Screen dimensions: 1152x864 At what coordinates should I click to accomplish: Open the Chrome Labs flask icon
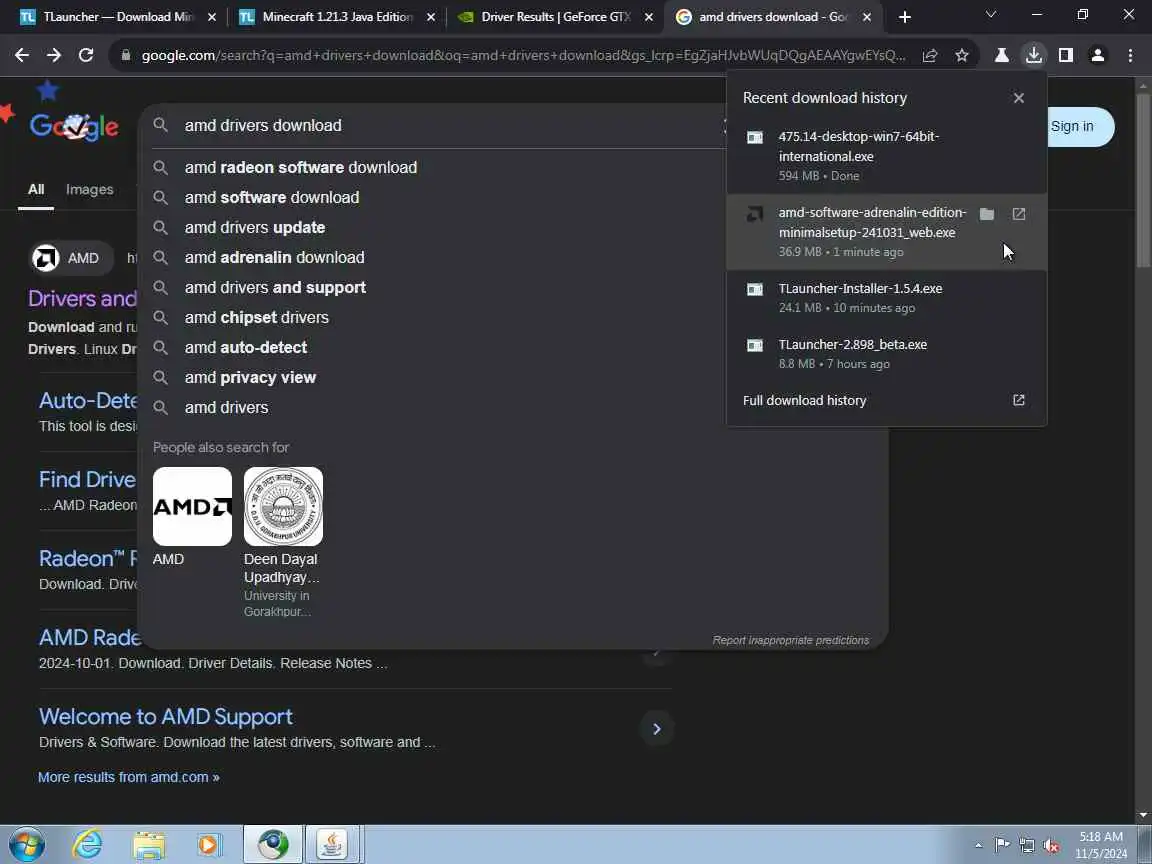click(x=1001, y=55)
